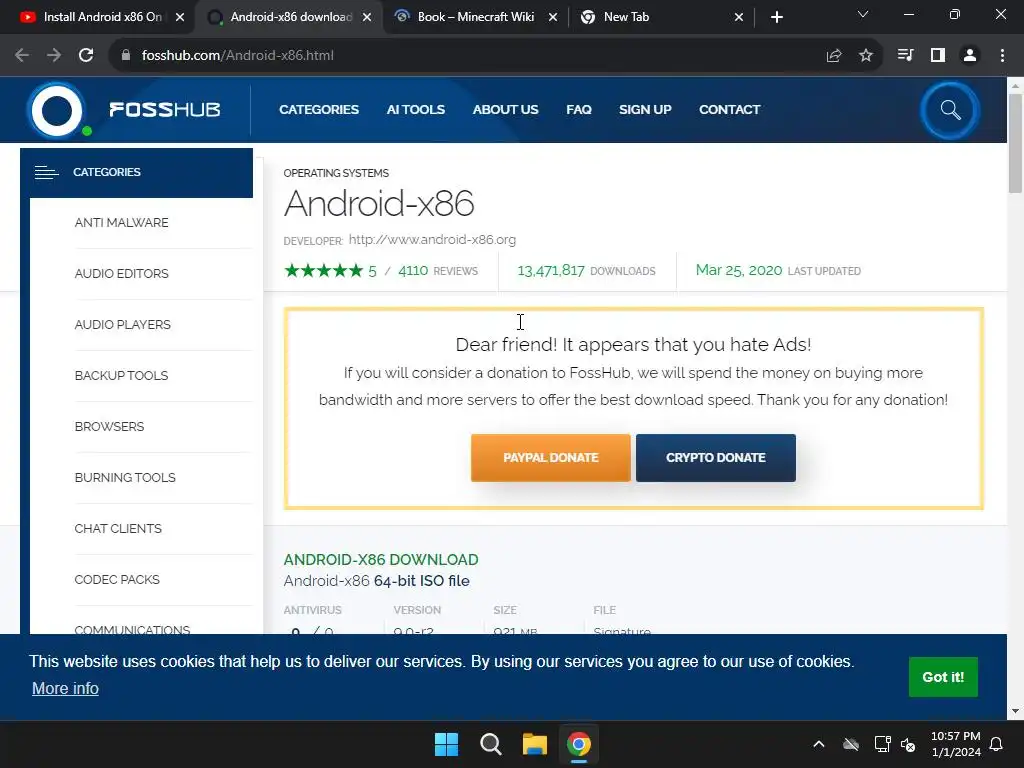The image size is (1024, 768).
Task: Open Windows taskbar search
Action: [x=490, y=744]
